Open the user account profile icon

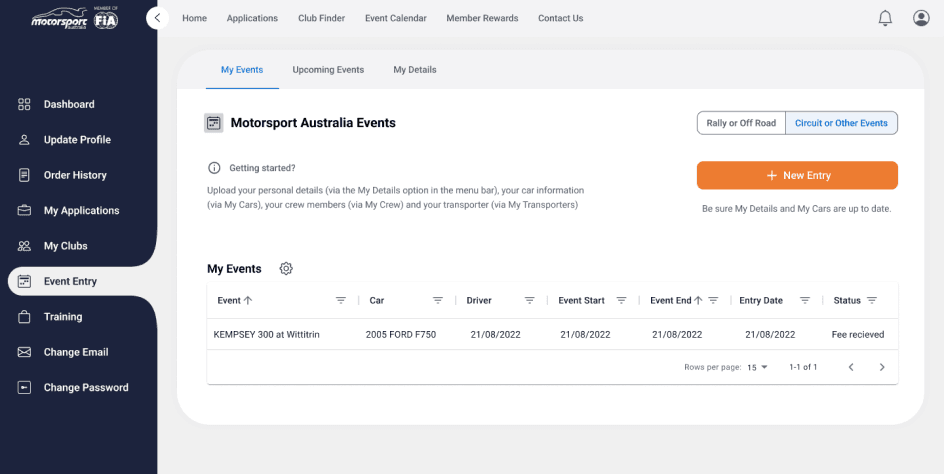pyautogui.click(x=921, y=18)
